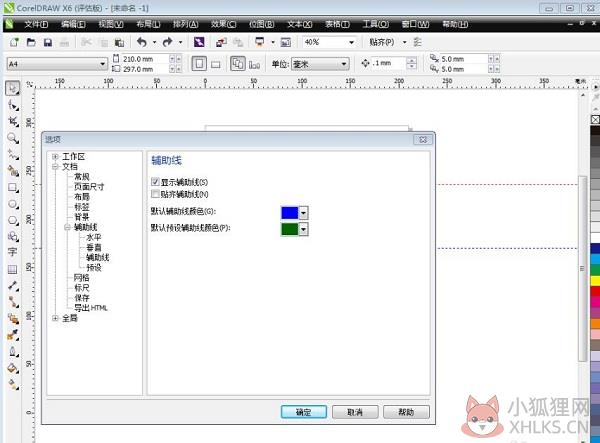Click the blue default guideline color swatch

290,213
